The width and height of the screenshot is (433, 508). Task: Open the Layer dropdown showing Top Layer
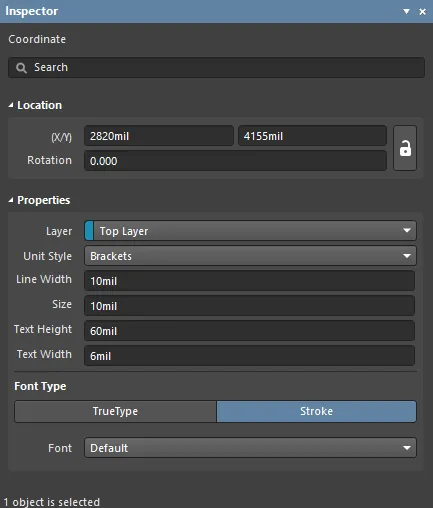coord(250,231)
